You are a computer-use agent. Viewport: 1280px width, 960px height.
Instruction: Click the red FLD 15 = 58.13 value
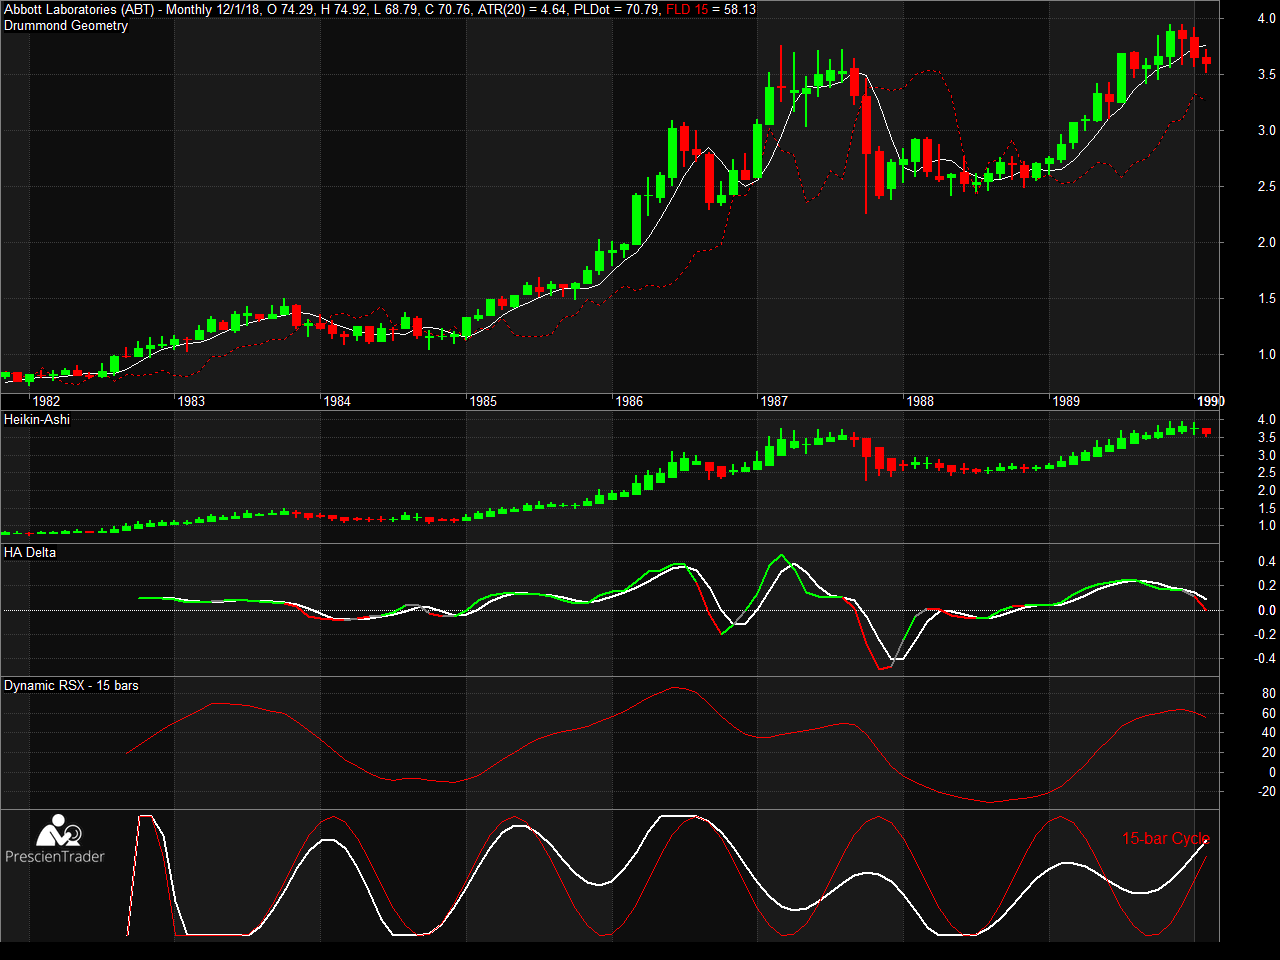pos(711,9)
